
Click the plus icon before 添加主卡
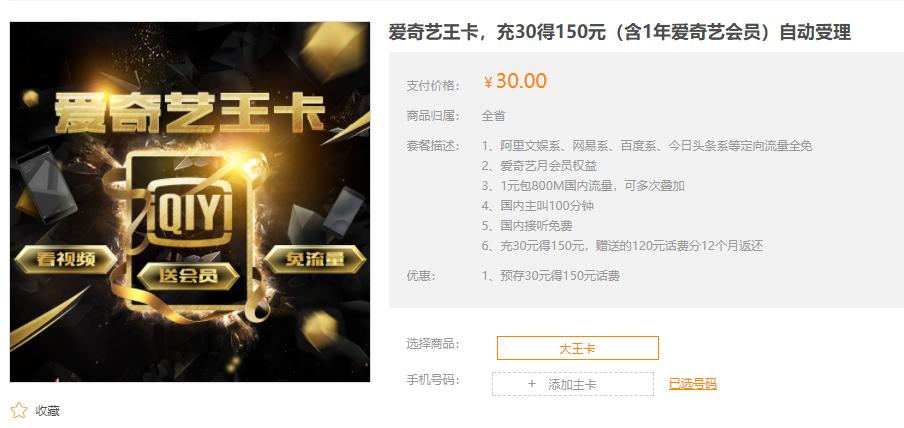pyautogui.click(x=532, y=384)
